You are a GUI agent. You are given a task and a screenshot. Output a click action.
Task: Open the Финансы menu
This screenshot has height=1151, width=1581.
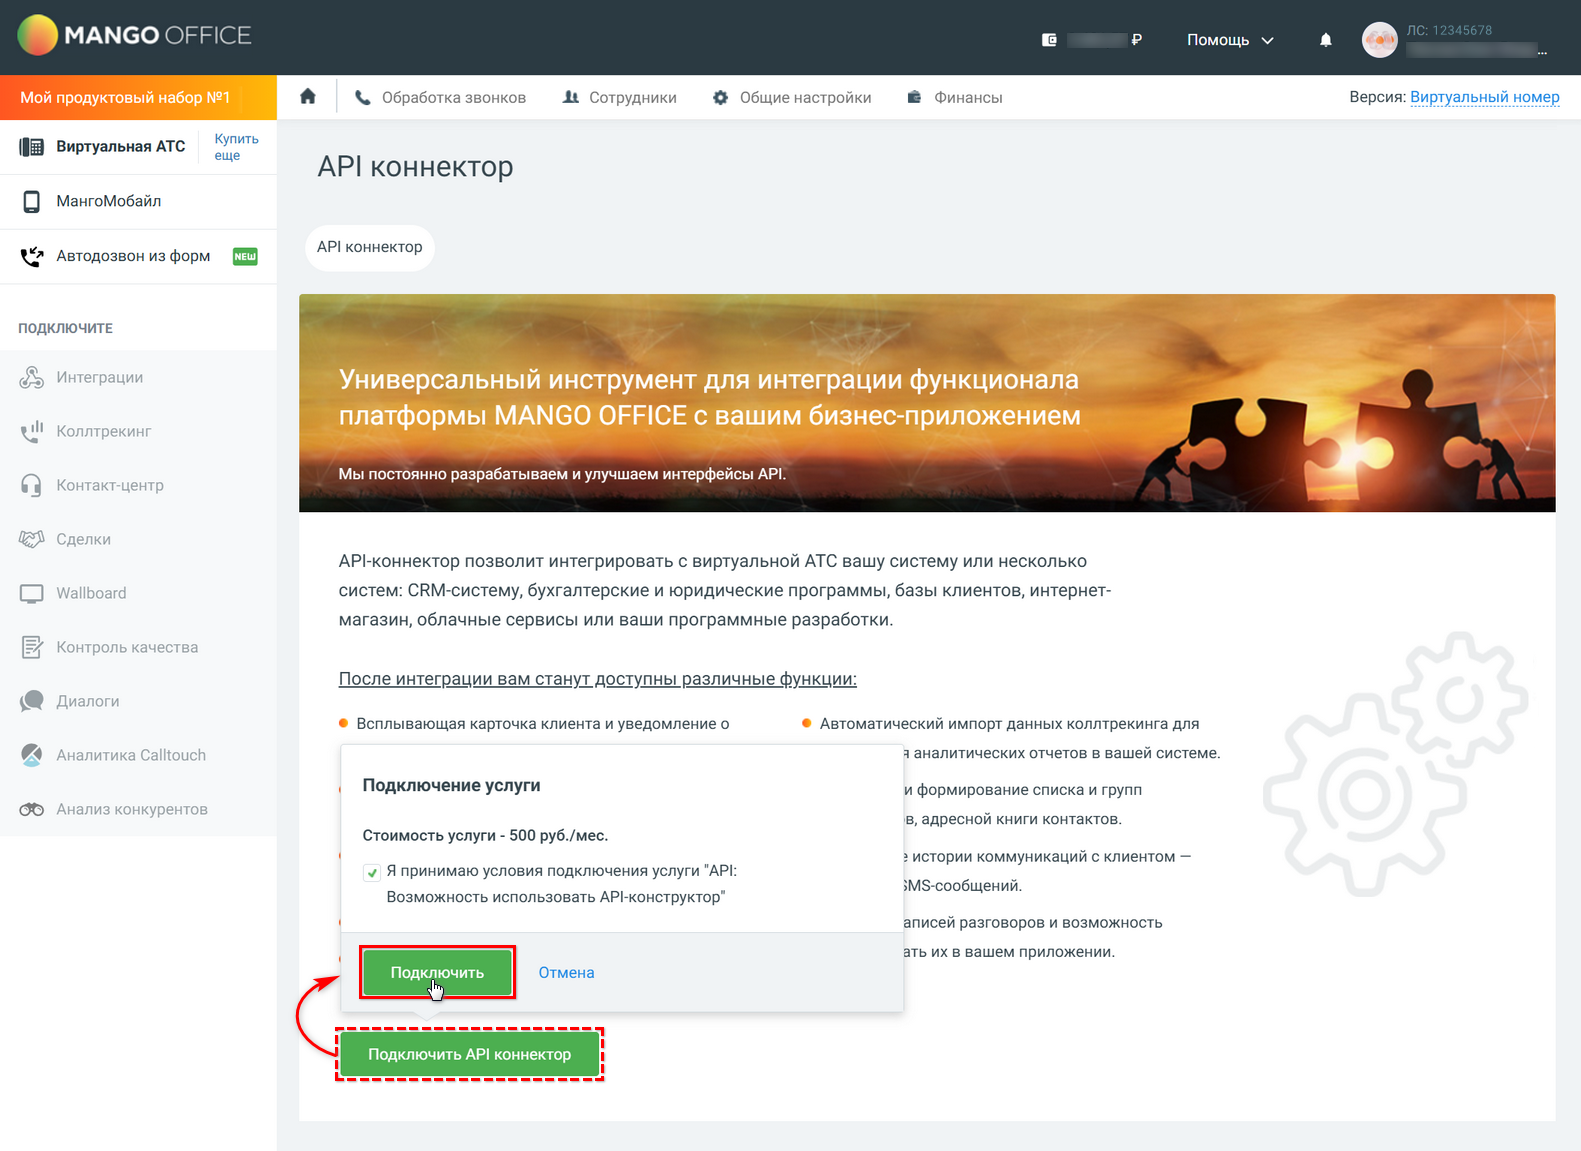pyautogui.click(x=955, y=97)
